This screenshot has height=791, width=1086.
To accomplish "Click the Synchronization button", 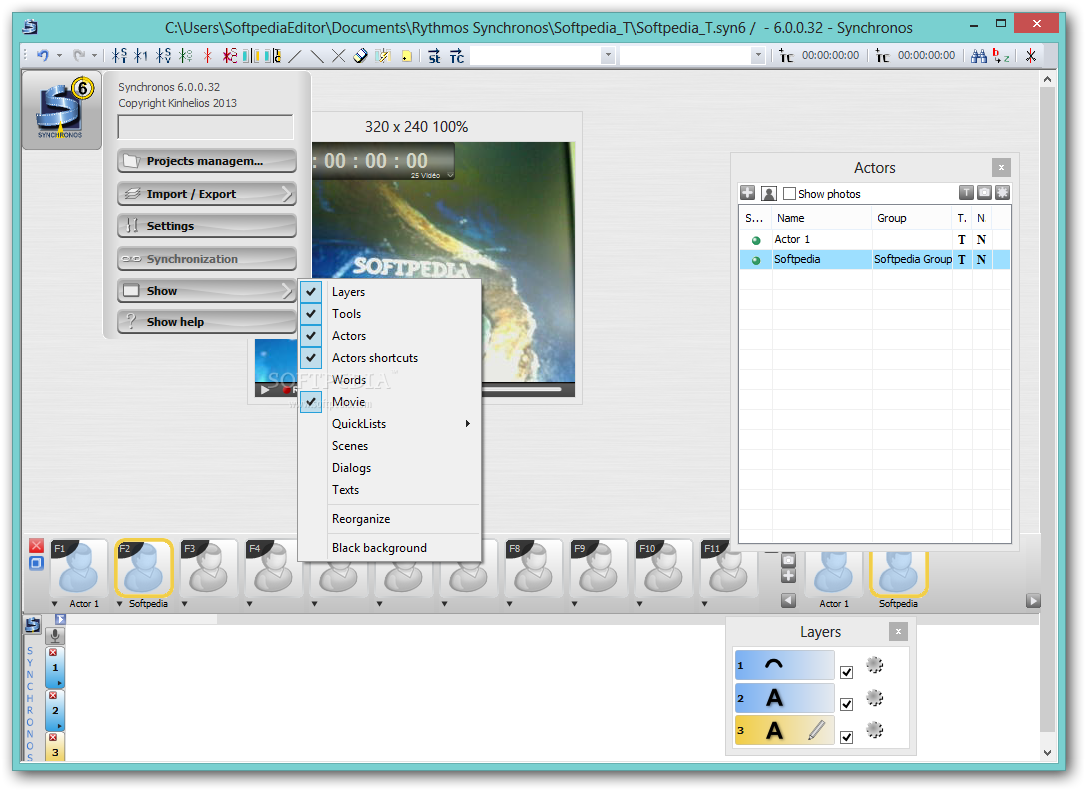I will tap(206, 258).
